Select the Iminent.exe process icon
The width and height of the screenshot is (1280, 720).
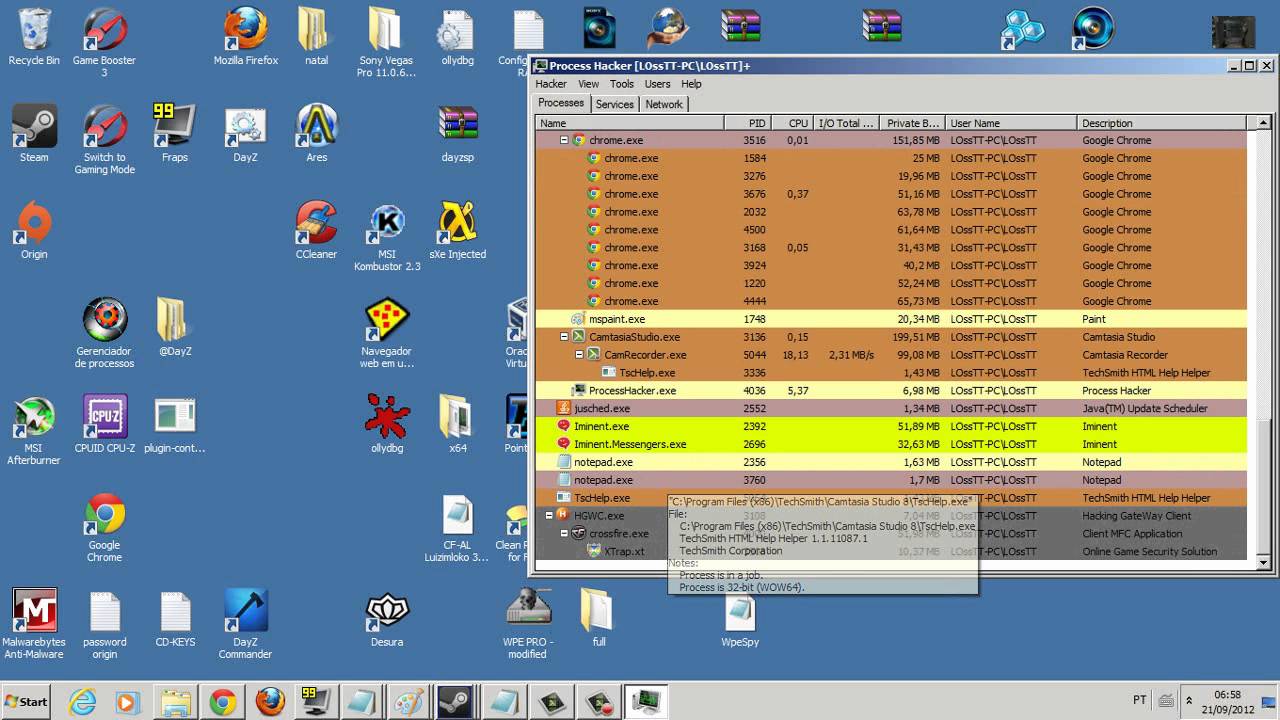[564, 426]
